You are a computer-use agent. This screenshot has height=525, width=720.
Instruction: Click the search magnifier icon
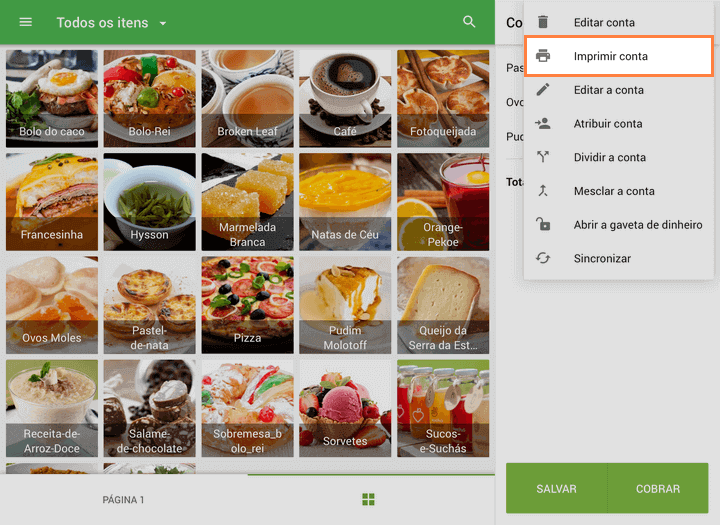click(469, 22)
